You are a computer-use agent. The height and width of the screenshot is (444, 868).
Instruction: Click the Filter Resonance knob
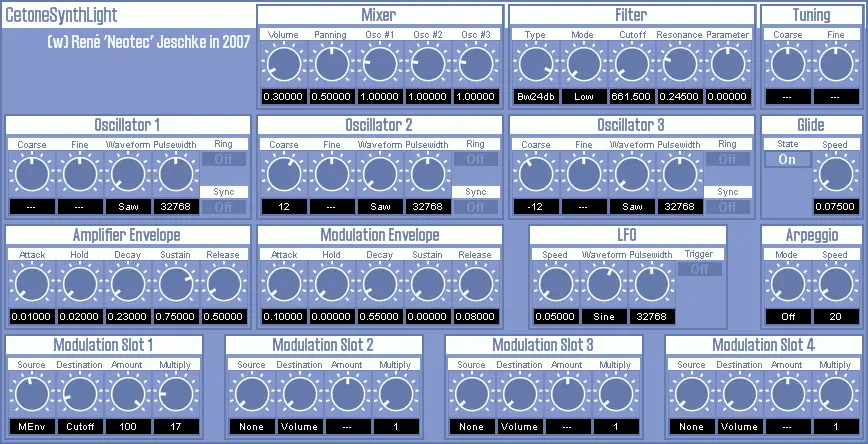(x=679, y=64)
